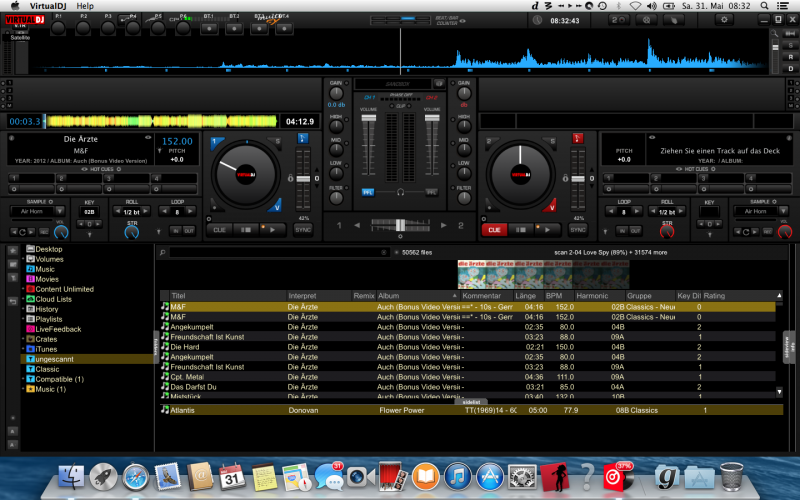
Task: Sort the track list by the Interpret column
Action: [319, 296]
